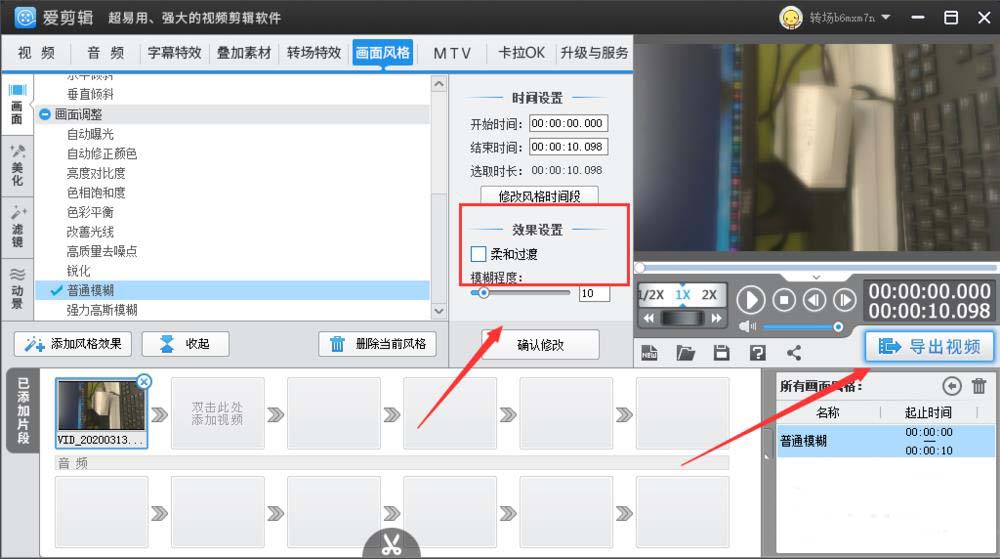Select 普通模糊 row in style list
The image size is (1000, 559).
232,291
